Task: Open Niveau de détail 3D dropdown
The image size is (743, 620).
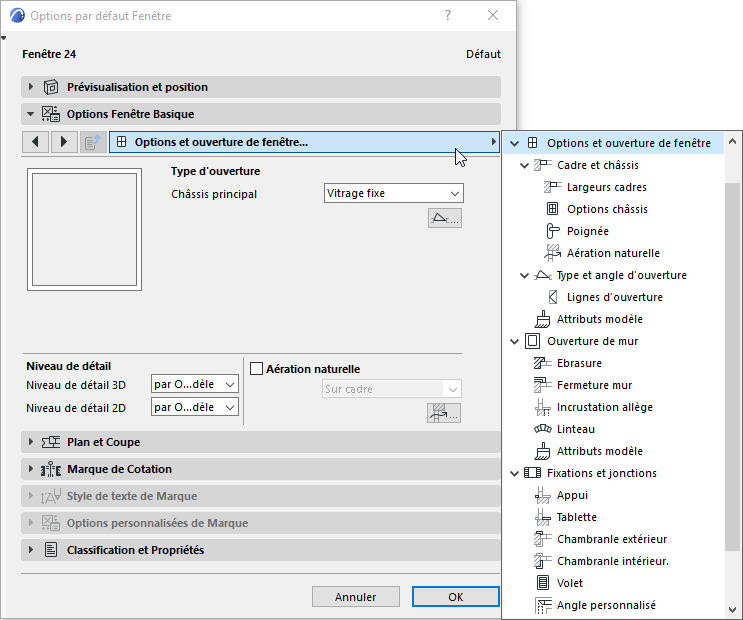Action: [195, 384]
